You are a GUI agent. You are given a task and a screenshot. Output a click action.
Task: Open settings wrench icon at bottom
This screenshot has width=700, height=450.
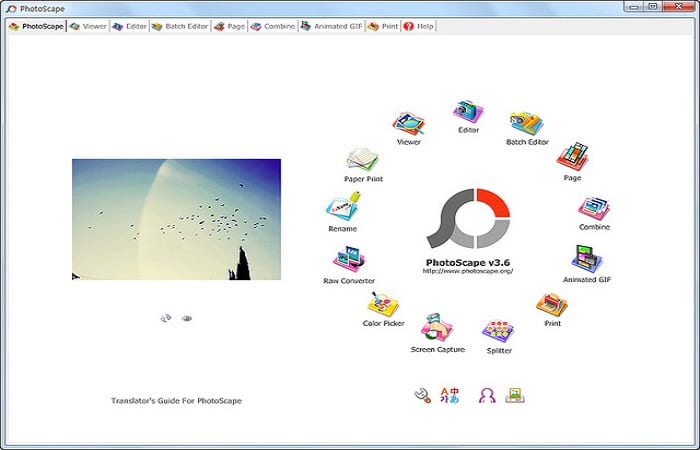coord(422,396)
